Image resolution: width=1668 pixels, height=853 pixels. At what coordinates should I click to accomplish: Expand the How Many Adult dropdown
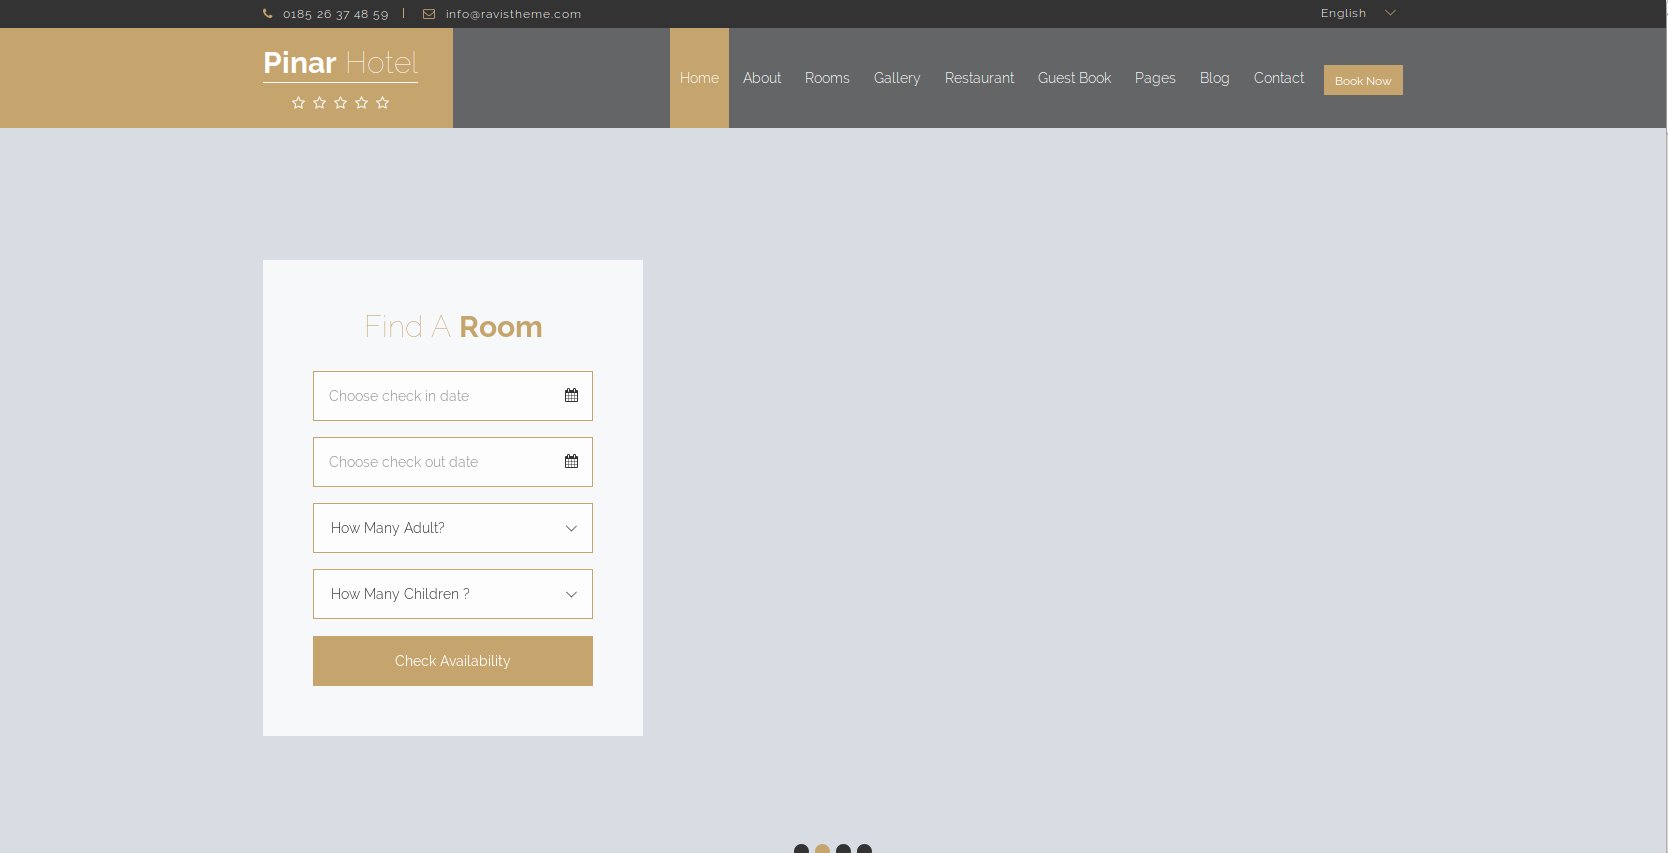click(x=452, y=528)
